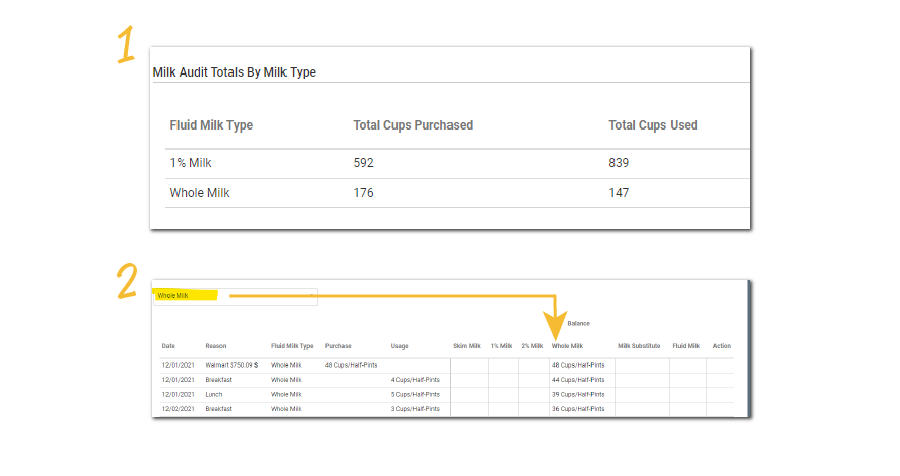
Task: Click the Balance group header
Action: (578, 323)
